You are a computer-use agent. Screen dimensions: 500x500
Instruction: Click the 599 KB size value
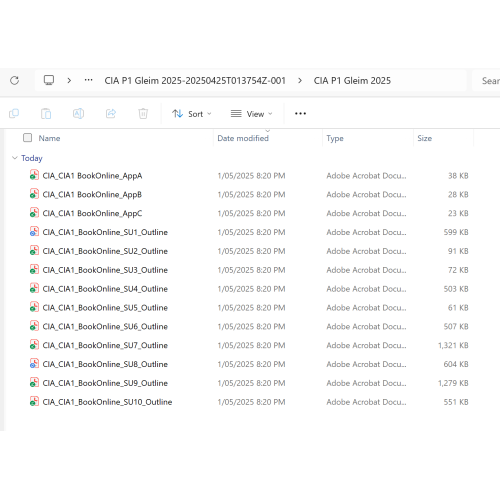click(456, 232)
